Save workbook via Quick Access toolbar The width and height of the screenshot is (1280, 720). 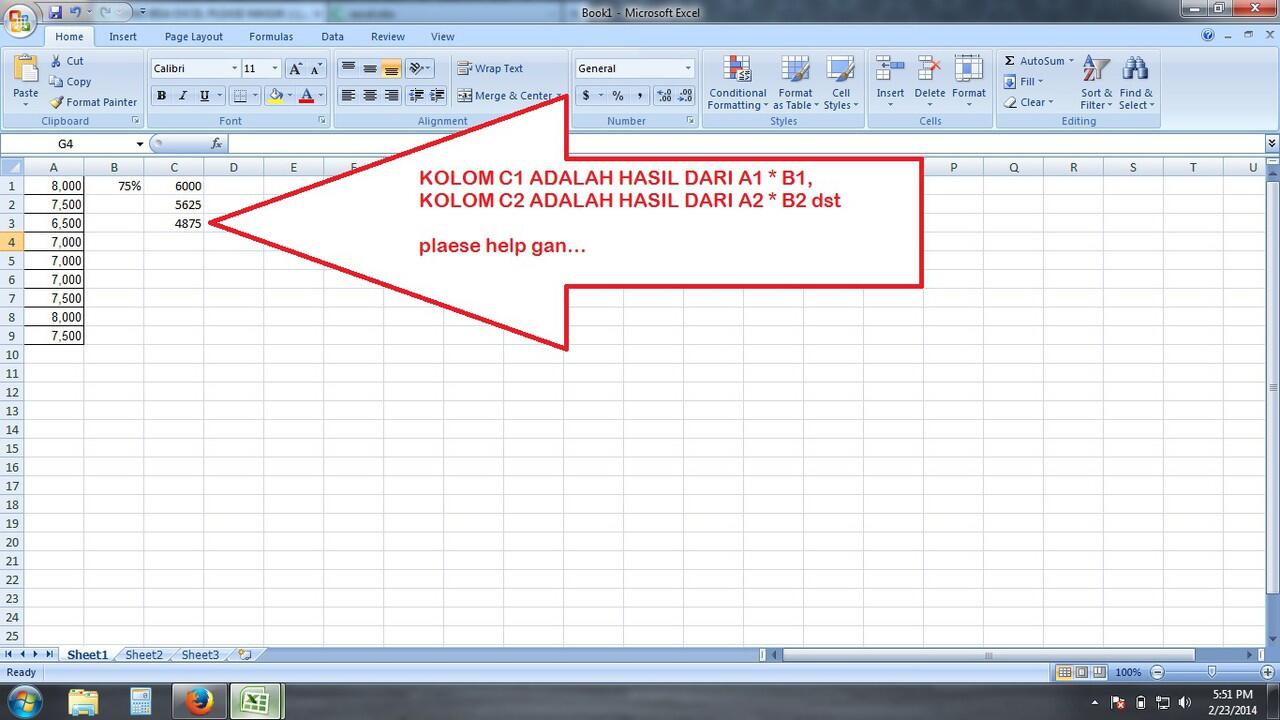(55, 13)
